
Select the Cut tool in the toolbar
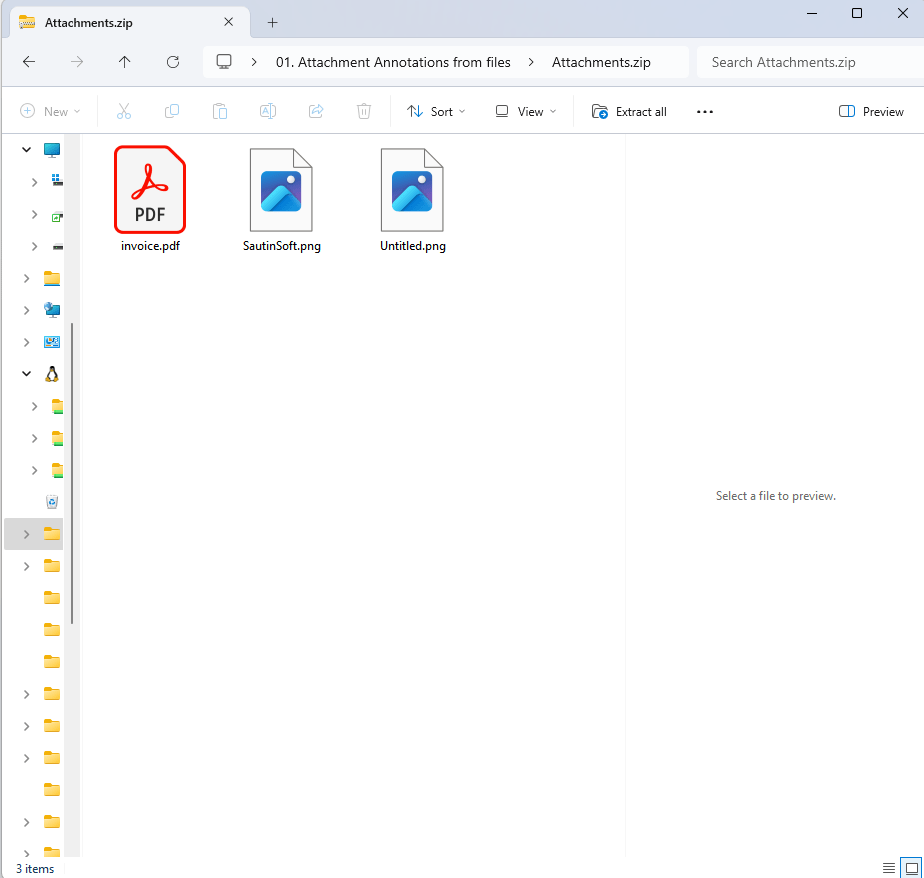[124, 111]
